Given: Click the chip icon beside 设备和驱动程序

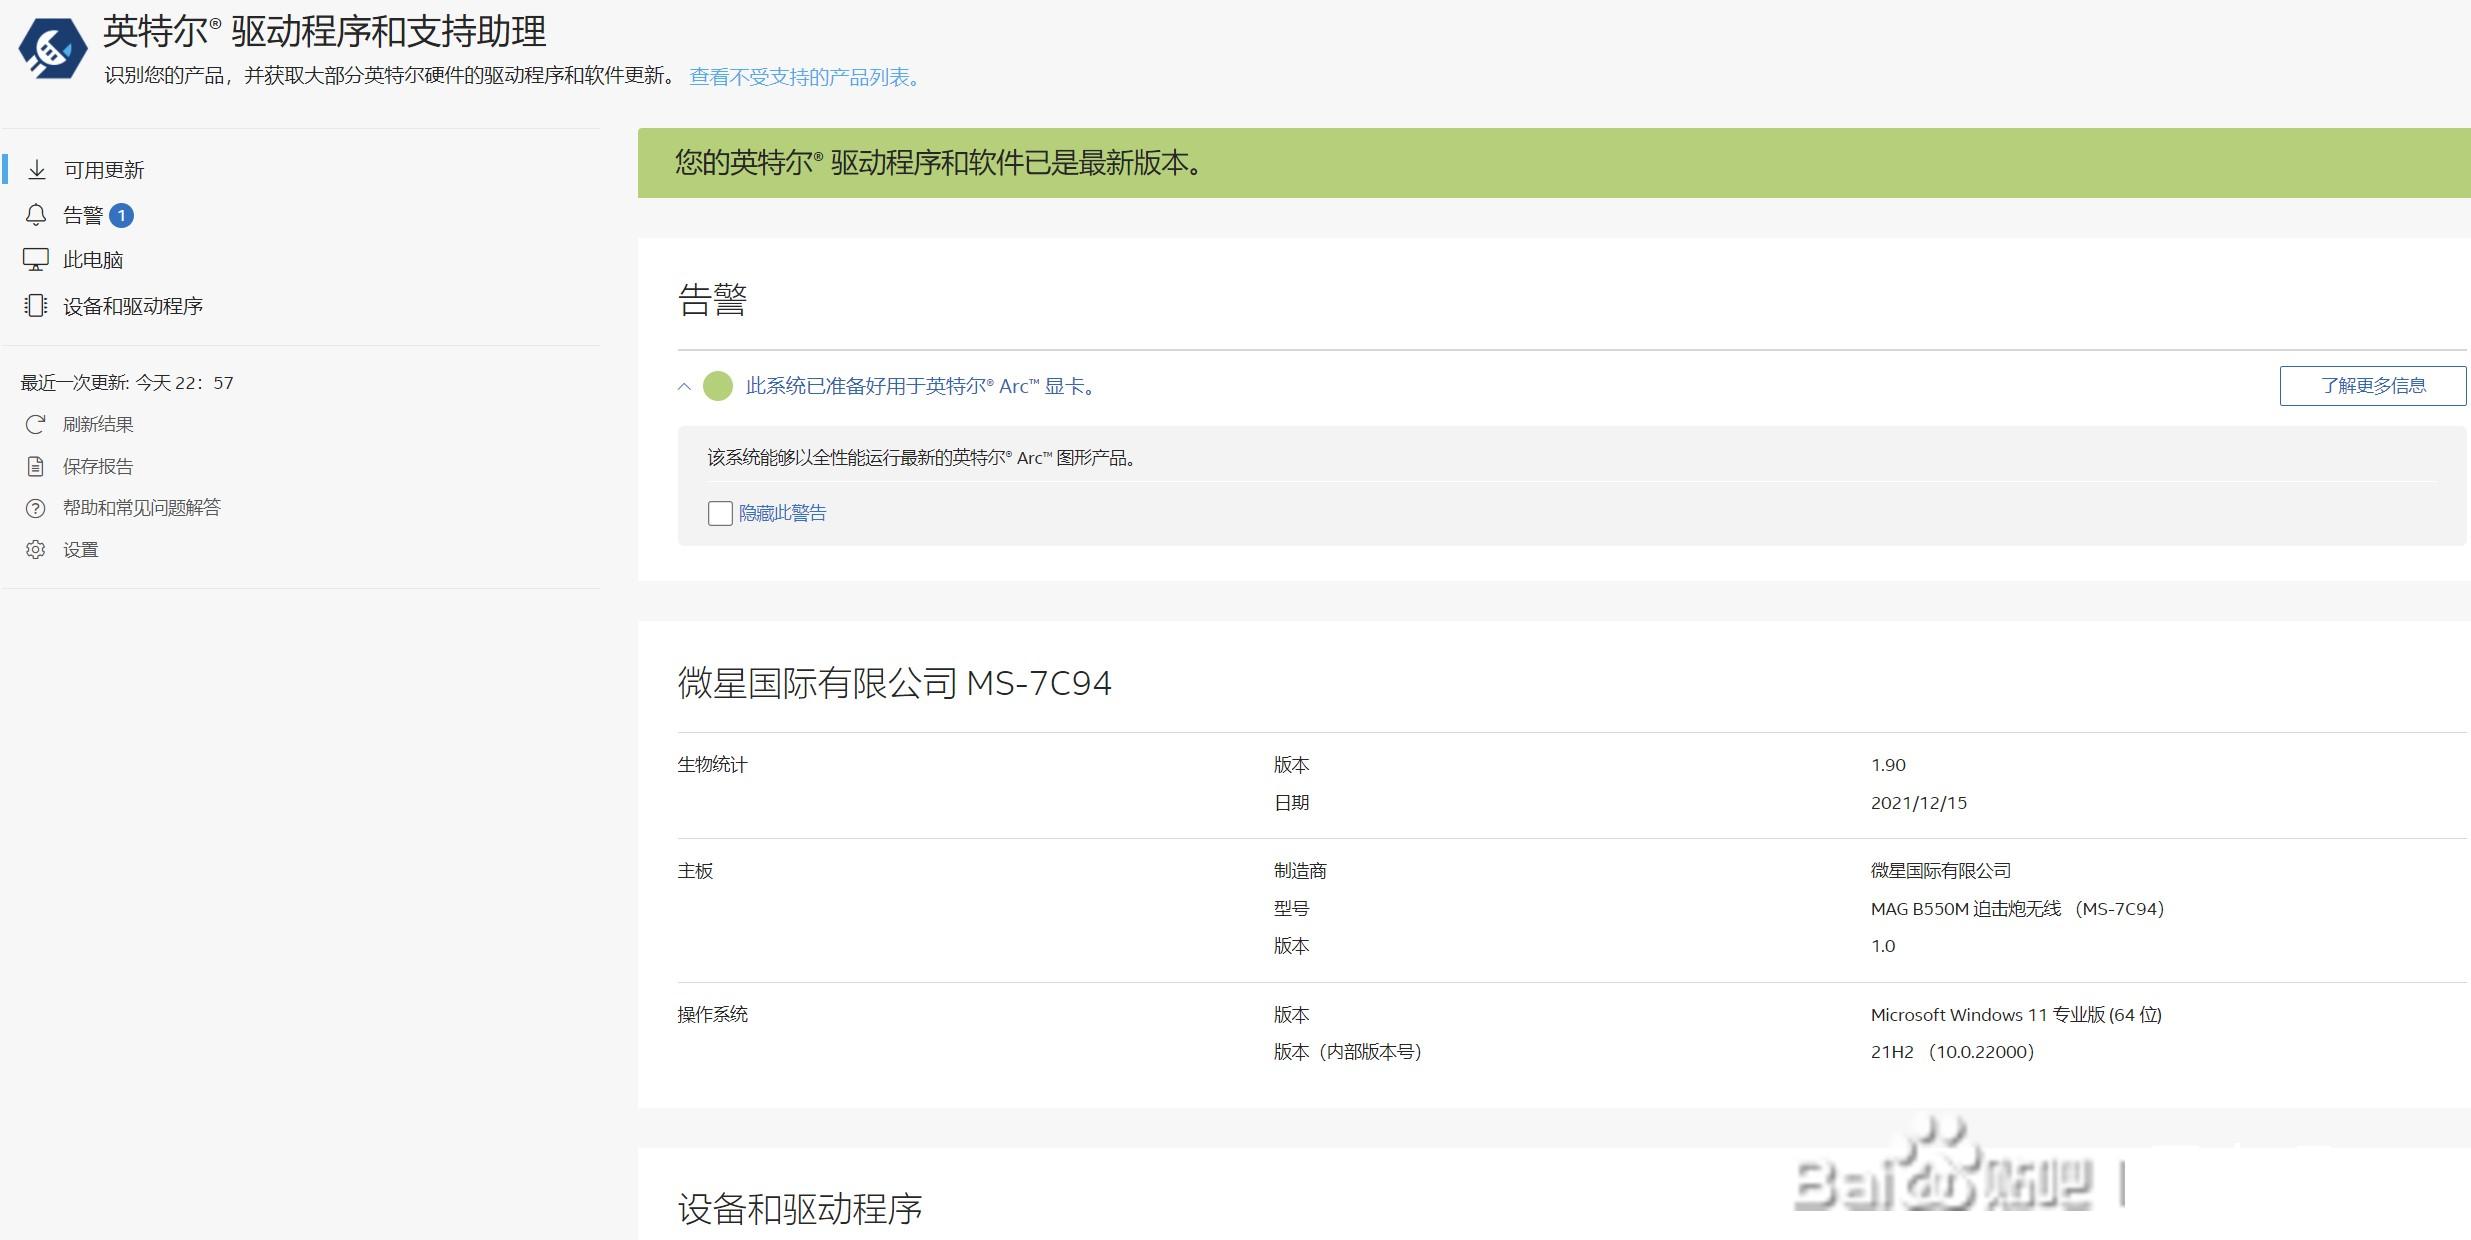Looking at the screenshot, I should (36, 306).
